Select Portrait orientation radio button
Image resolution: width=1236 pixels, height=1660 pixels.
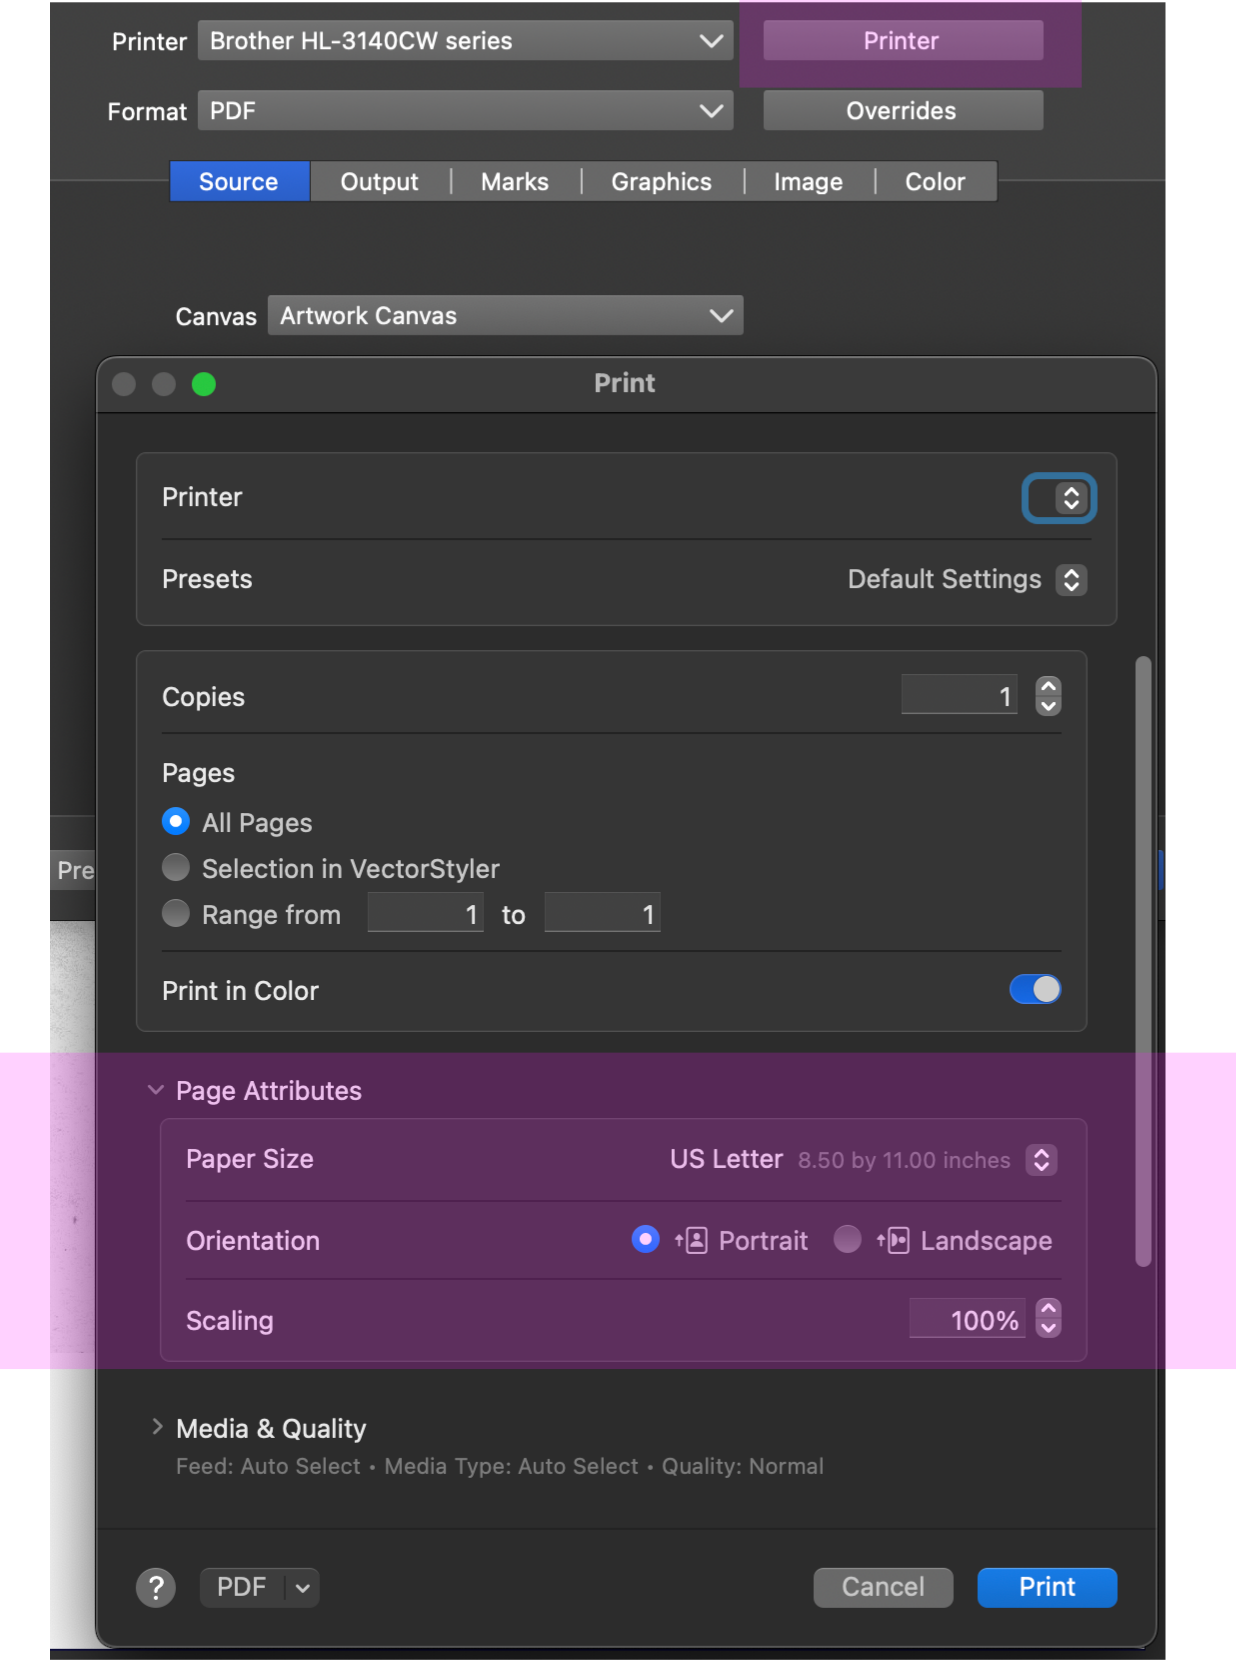(646, 1240)
